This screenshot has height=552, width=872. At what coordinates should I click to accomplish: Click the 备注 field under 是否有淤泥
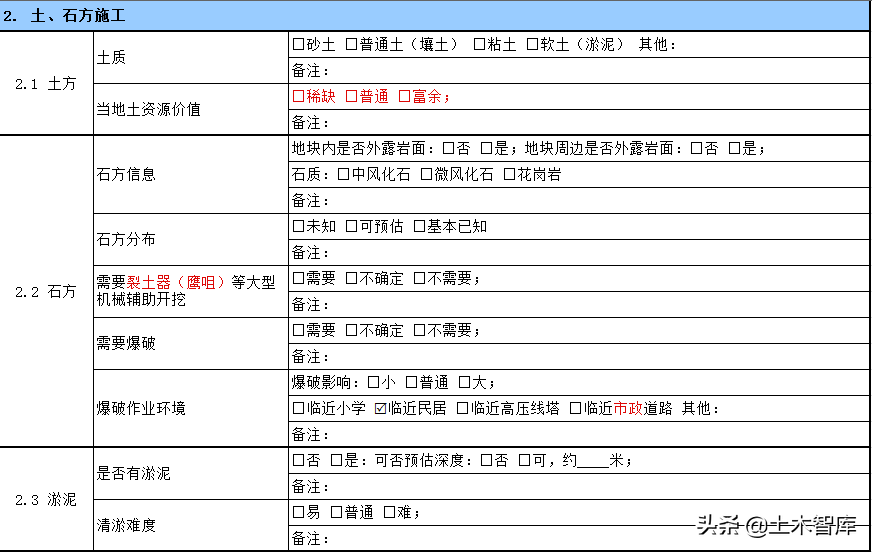click(579, 486)
